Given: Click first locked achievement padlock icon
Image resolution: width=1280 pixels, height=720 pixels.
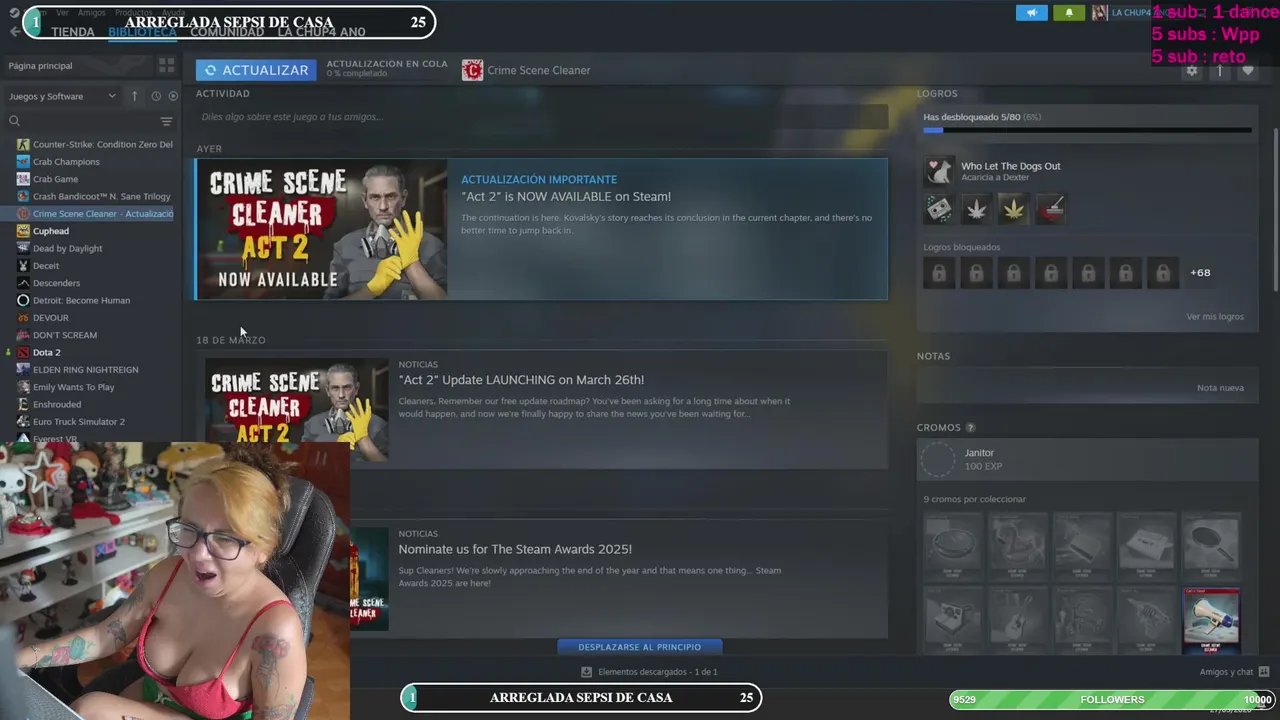Looking at the screenshot, I should pos(939,273).
